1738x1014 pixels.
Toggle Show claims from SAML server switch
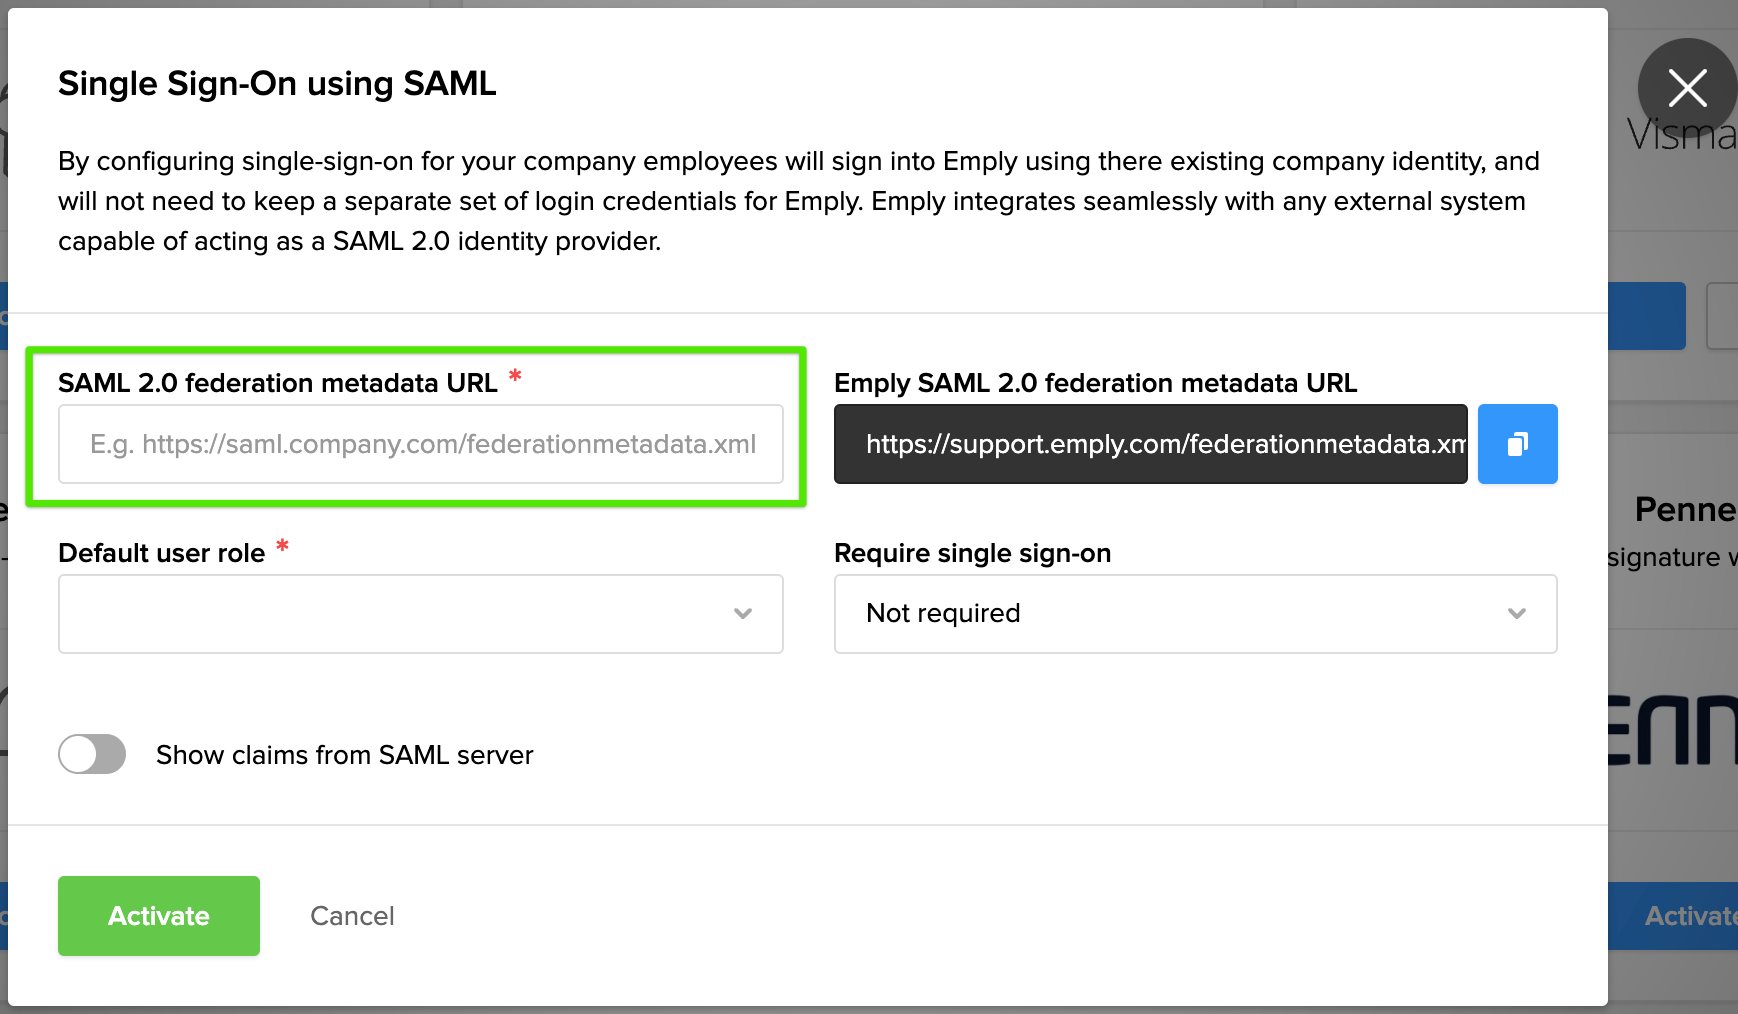(92, 754)
